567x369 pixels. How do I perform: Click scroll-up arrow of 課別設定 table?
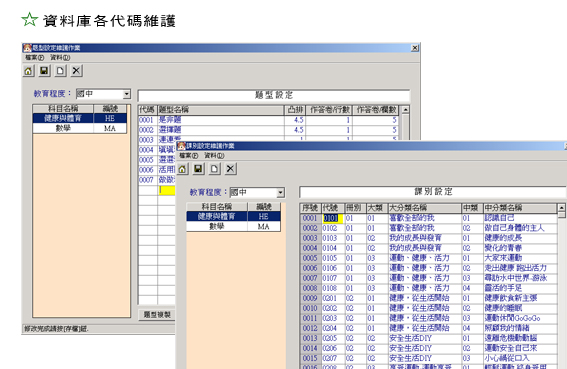[x=561, y=208]
